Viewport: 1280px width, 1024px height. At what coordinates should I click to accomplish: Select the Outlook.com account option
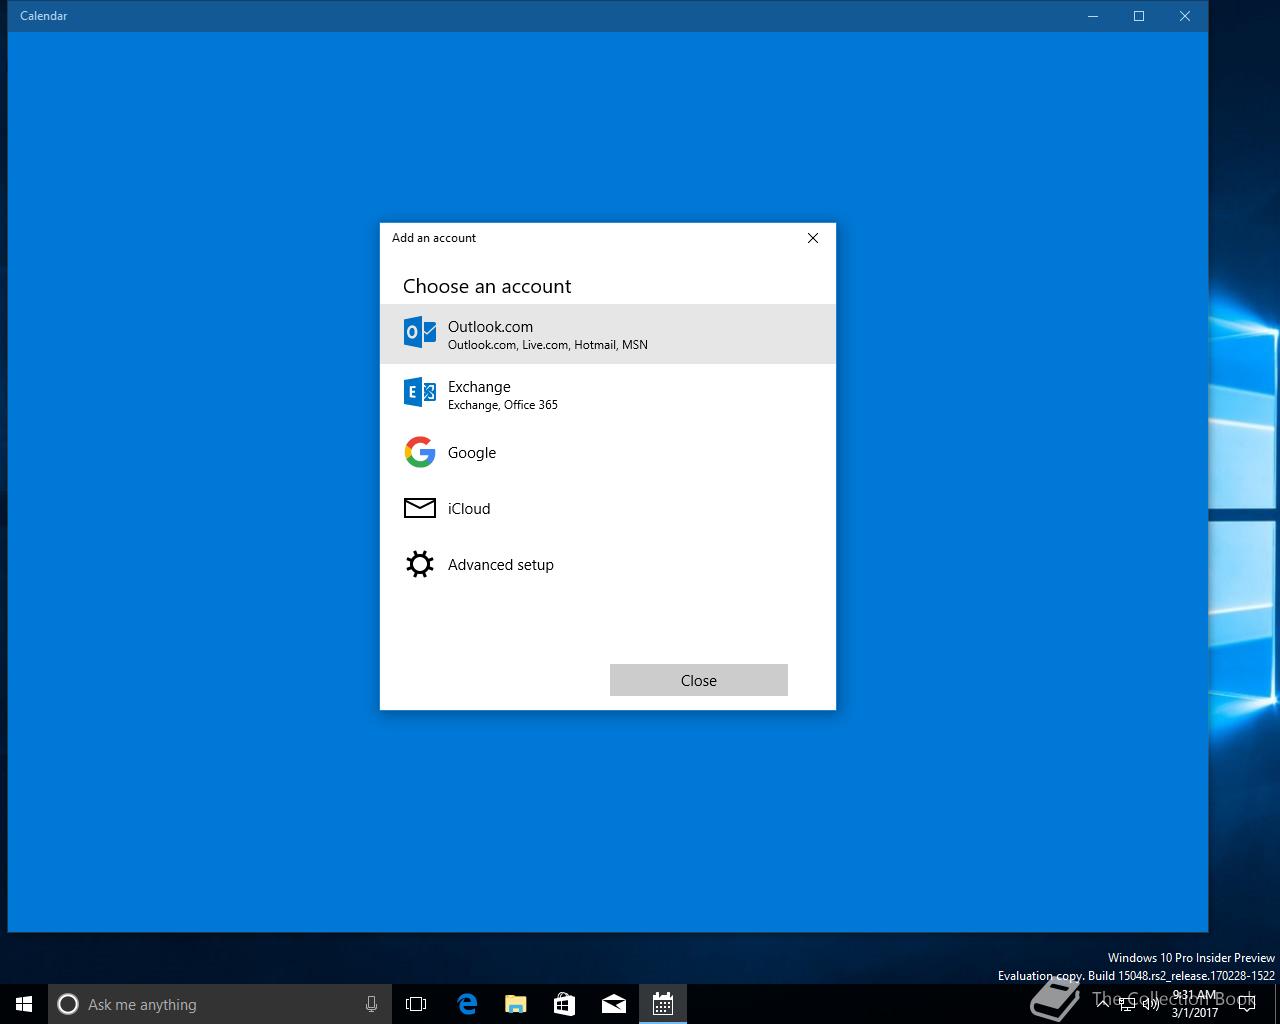(x=608, y=334)
